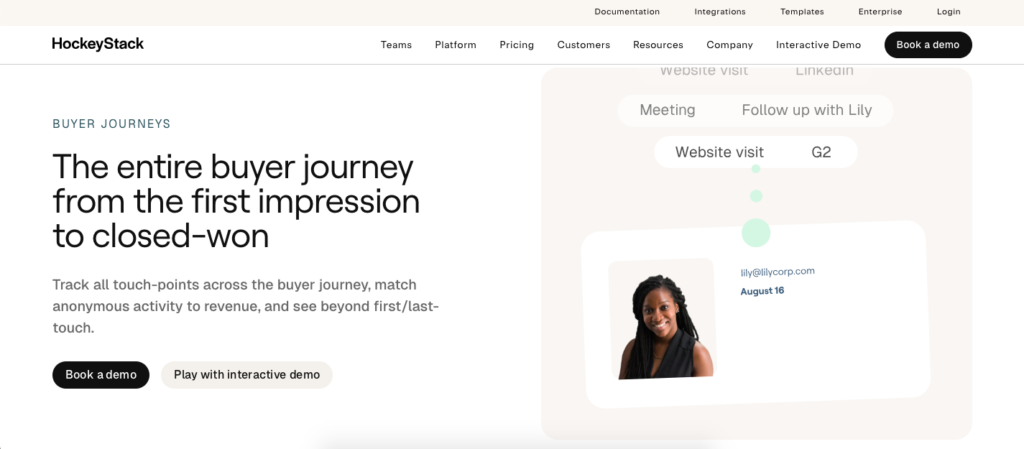Viewport: 1024px width, 449px height.
Task: Click the header Book a demo button
Action: [x=928, y=45]
